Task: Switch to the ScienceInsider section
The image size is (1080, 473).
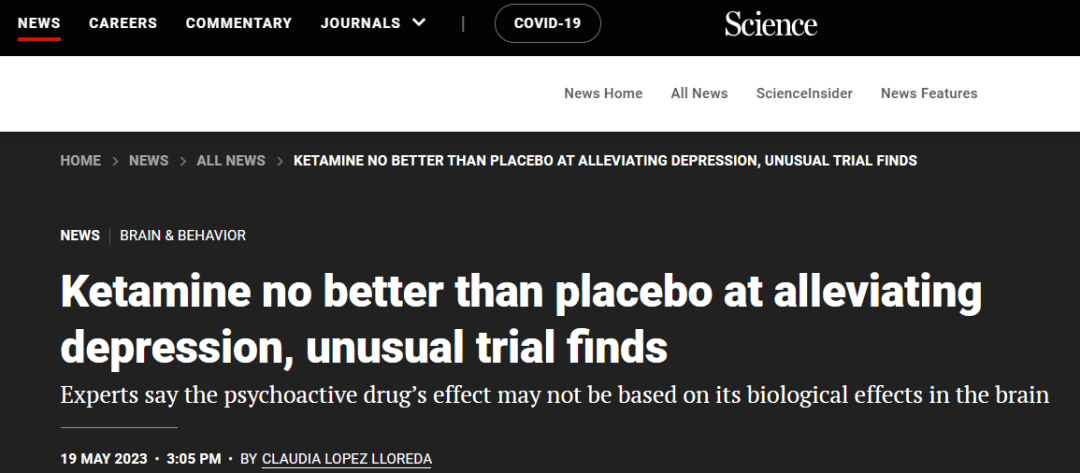Action: (804, 93)
